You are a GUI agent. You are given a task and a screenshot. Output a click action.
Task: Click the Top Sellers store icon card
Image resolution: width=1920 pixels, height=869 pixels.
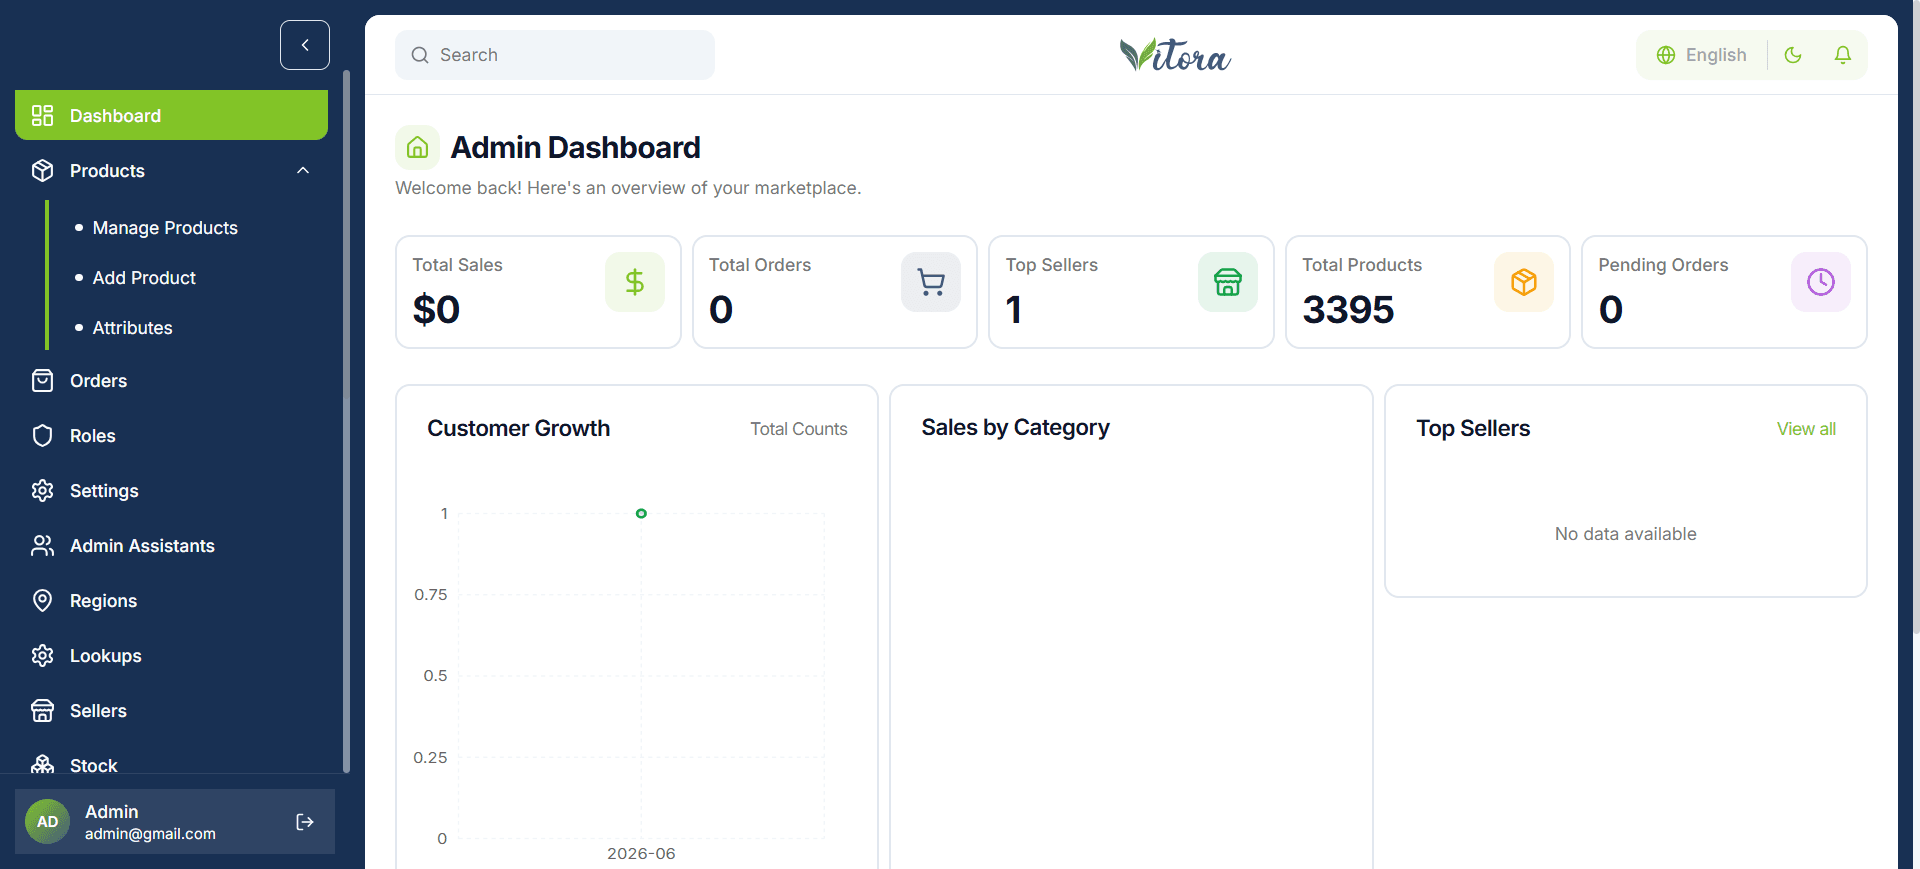[x=1228, y=282]
